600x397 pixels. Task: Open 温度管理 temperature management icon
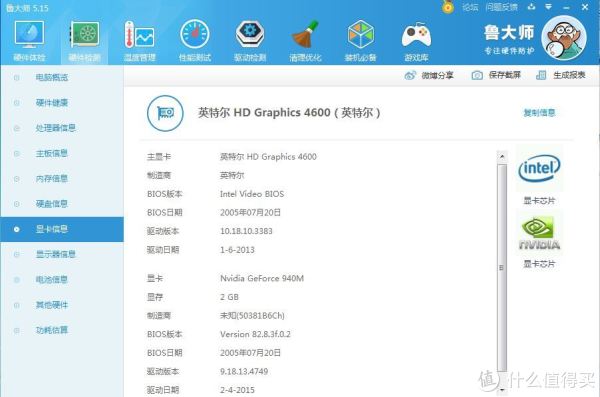click(140, 40)
